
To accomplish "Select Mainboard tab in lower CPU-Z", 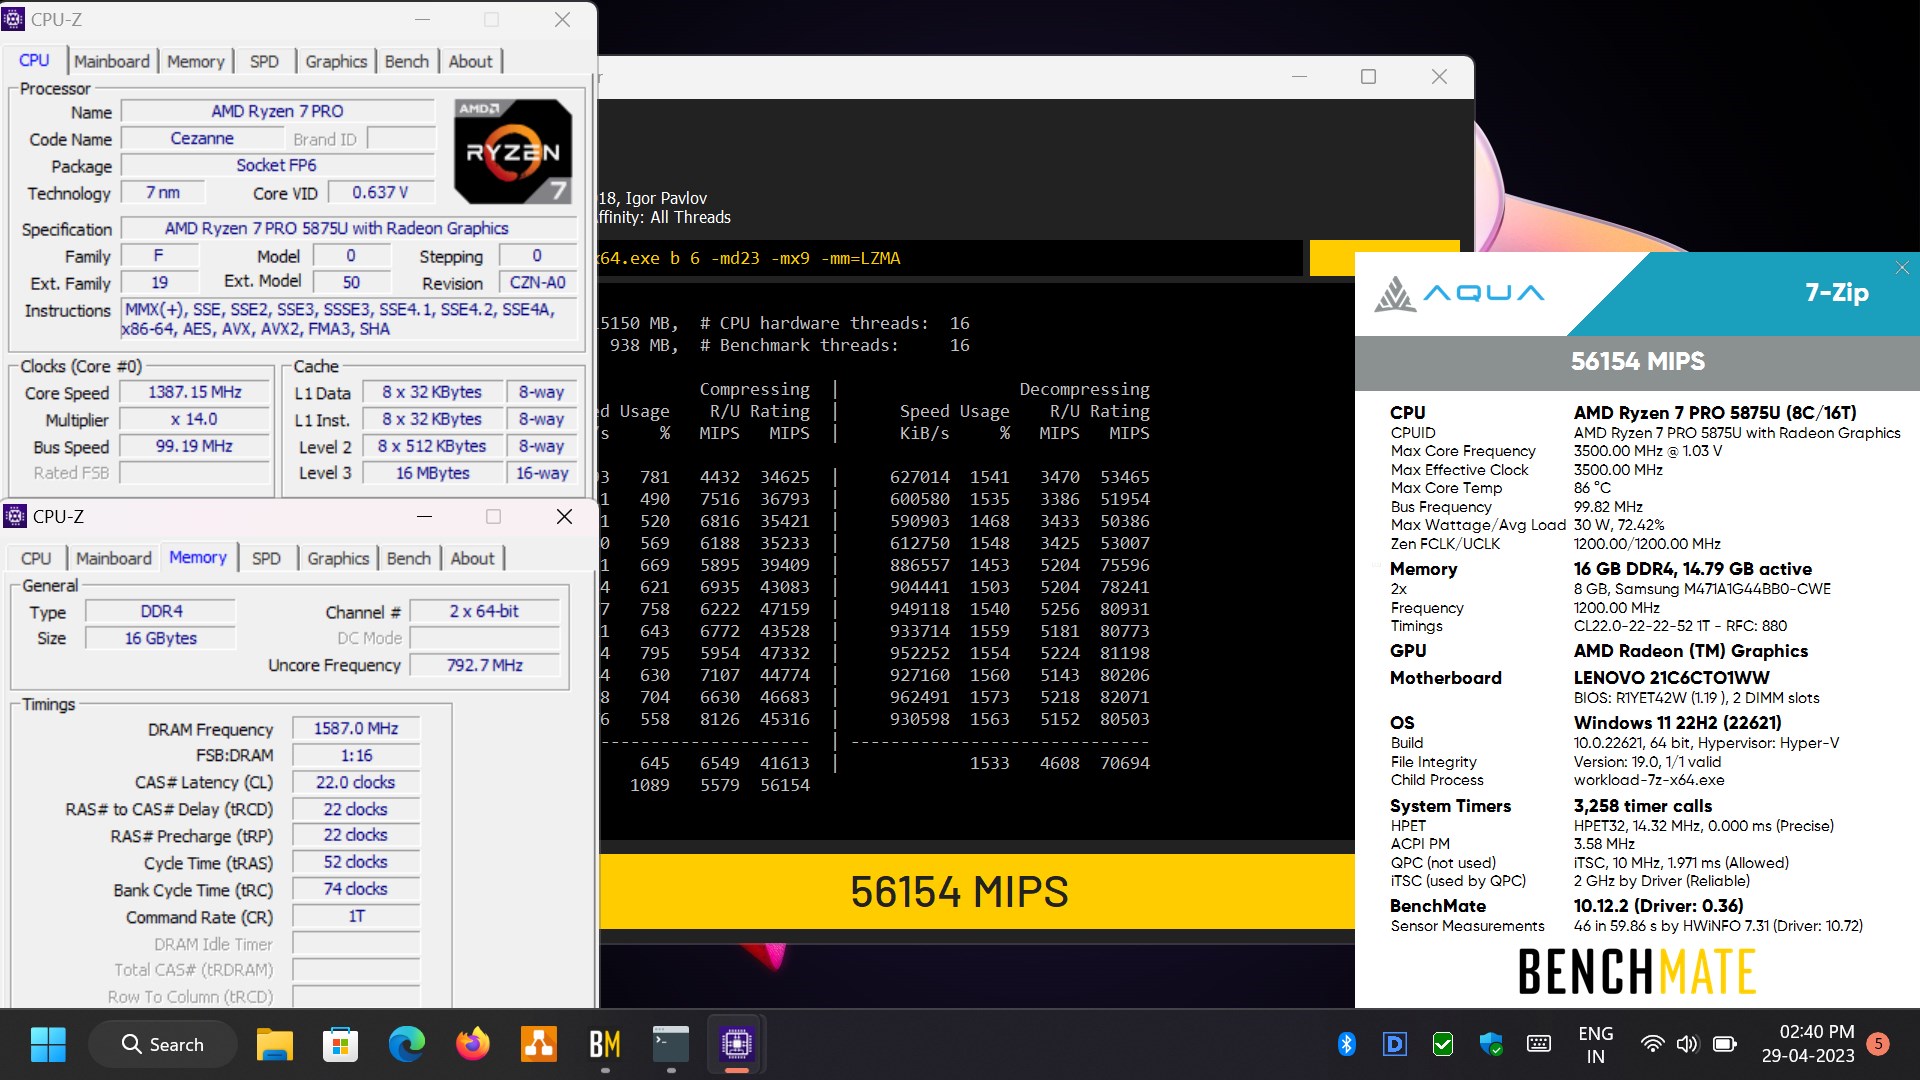I will pos(114,558).
